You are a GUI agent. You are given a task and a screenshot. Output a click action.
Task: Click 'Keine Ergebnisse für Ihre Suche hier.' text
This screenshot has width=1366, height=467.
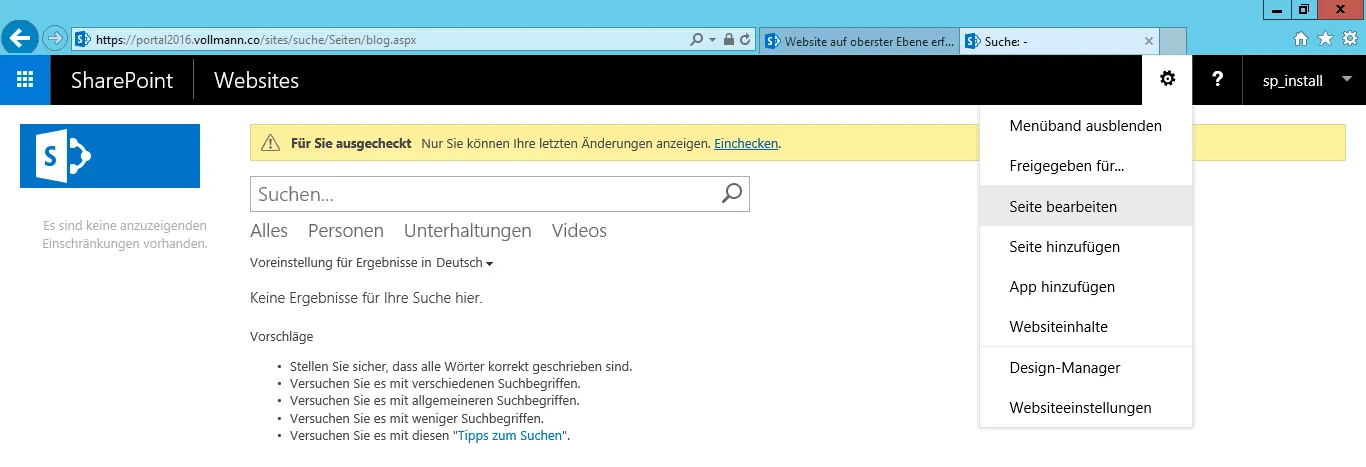(366, 298)
